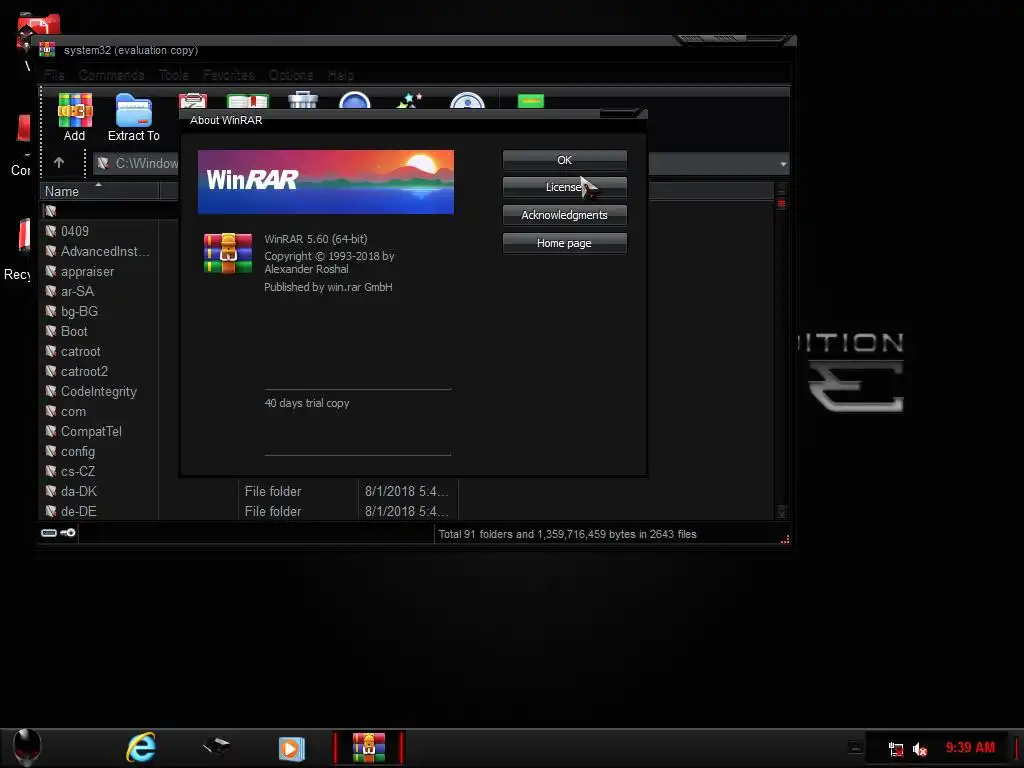Open the Help menu
Screen dimensions: 1024x768
[341, 75]
